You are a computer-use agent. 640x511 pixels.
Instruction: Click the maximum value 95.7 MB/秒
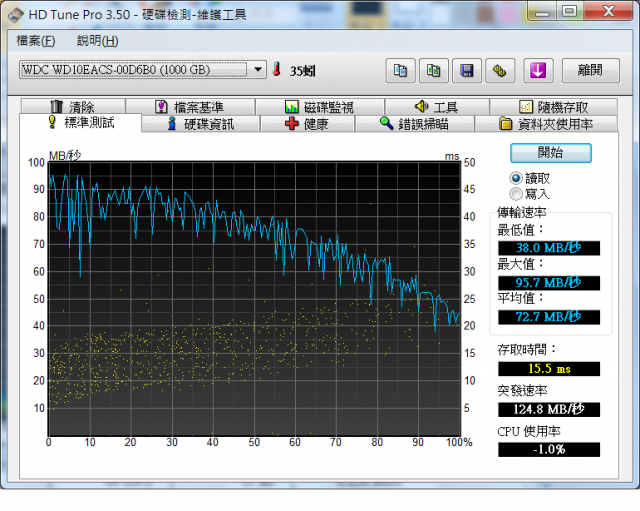(549, 282)
